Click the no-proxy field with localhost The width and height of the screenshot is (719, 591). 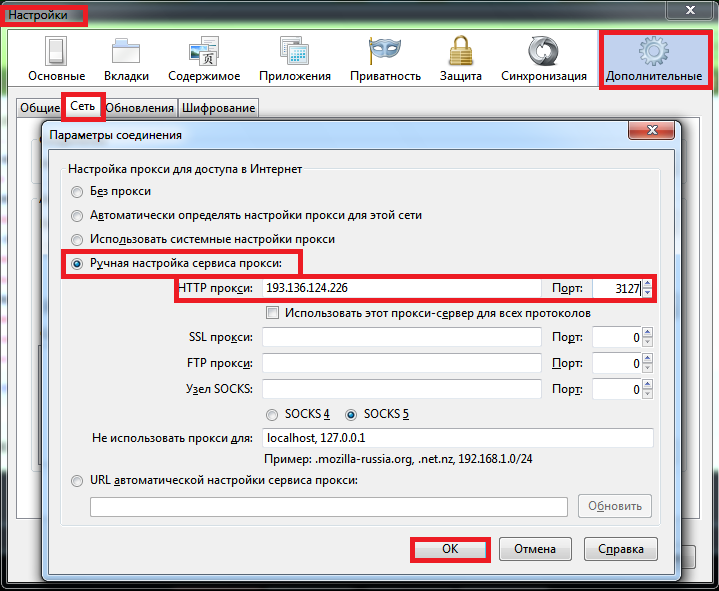[458, 438]
